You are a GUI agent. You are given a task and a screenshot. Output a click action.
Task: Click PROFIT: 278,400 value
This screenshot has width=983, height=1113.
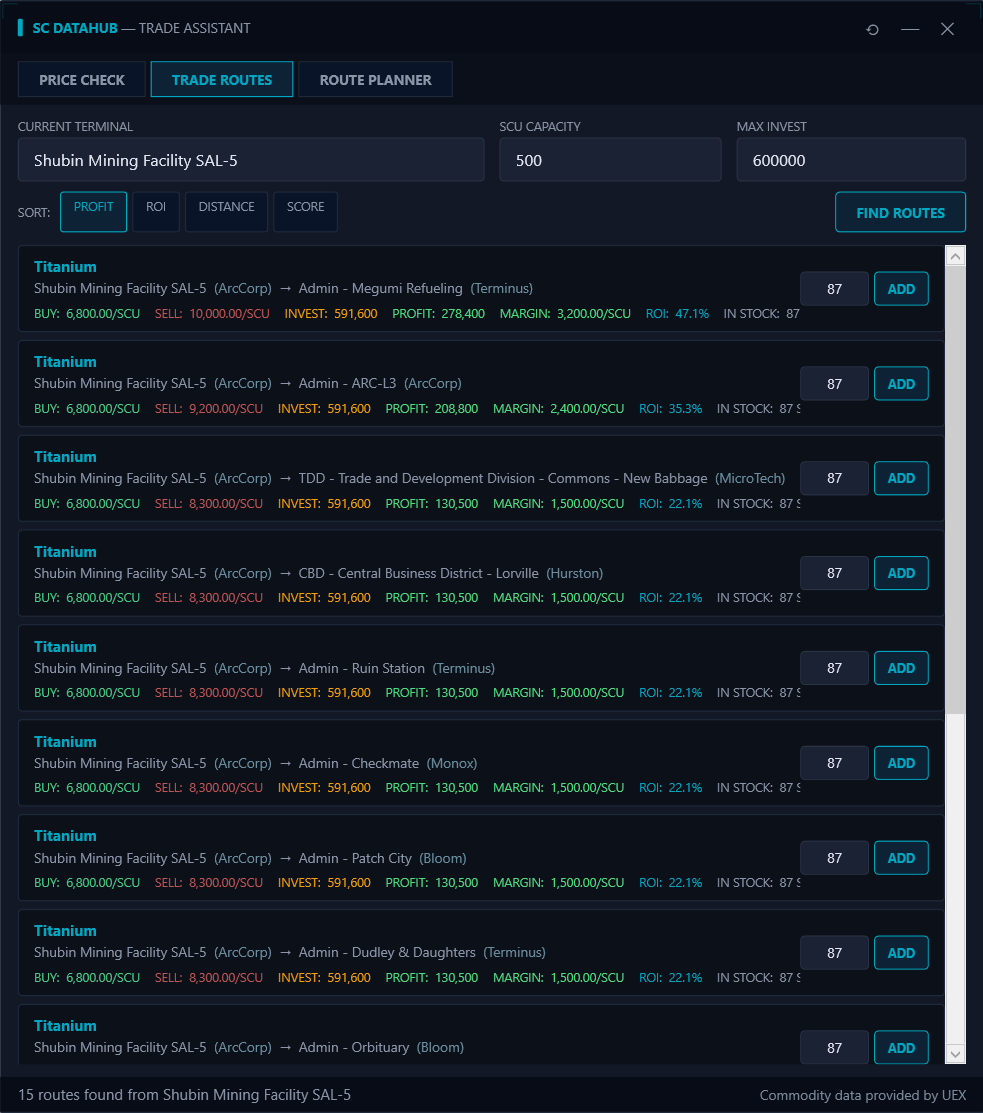pos(439,314)
